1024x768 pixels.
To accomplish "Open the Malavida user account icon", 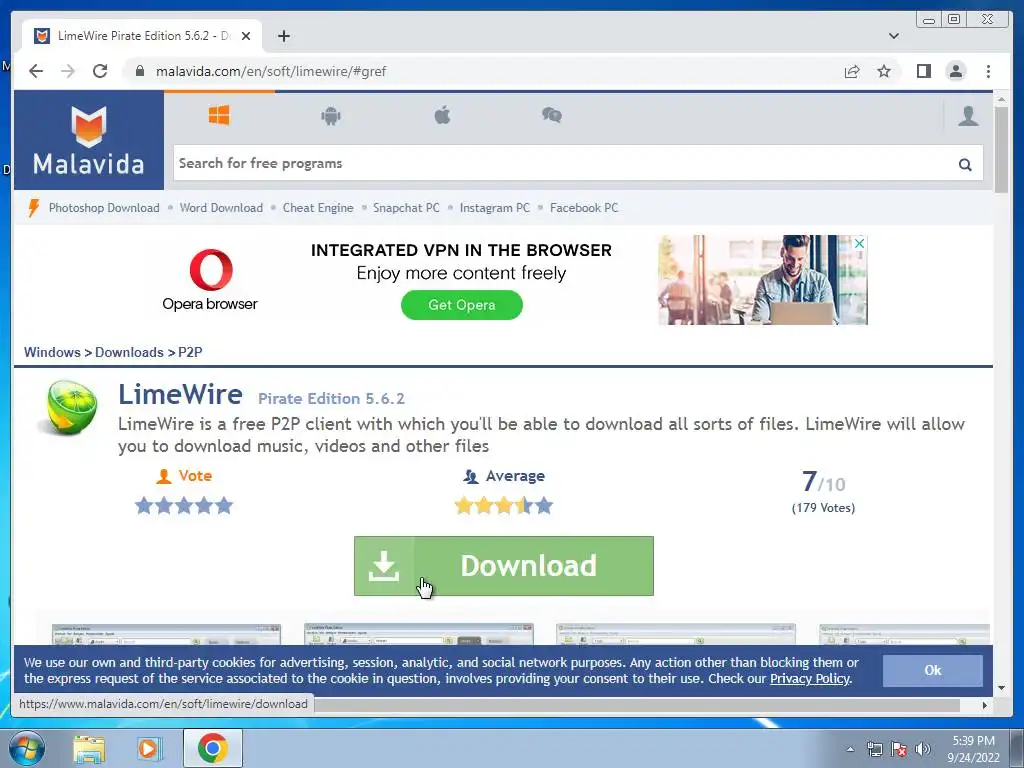I will click(x=968, y=116).
